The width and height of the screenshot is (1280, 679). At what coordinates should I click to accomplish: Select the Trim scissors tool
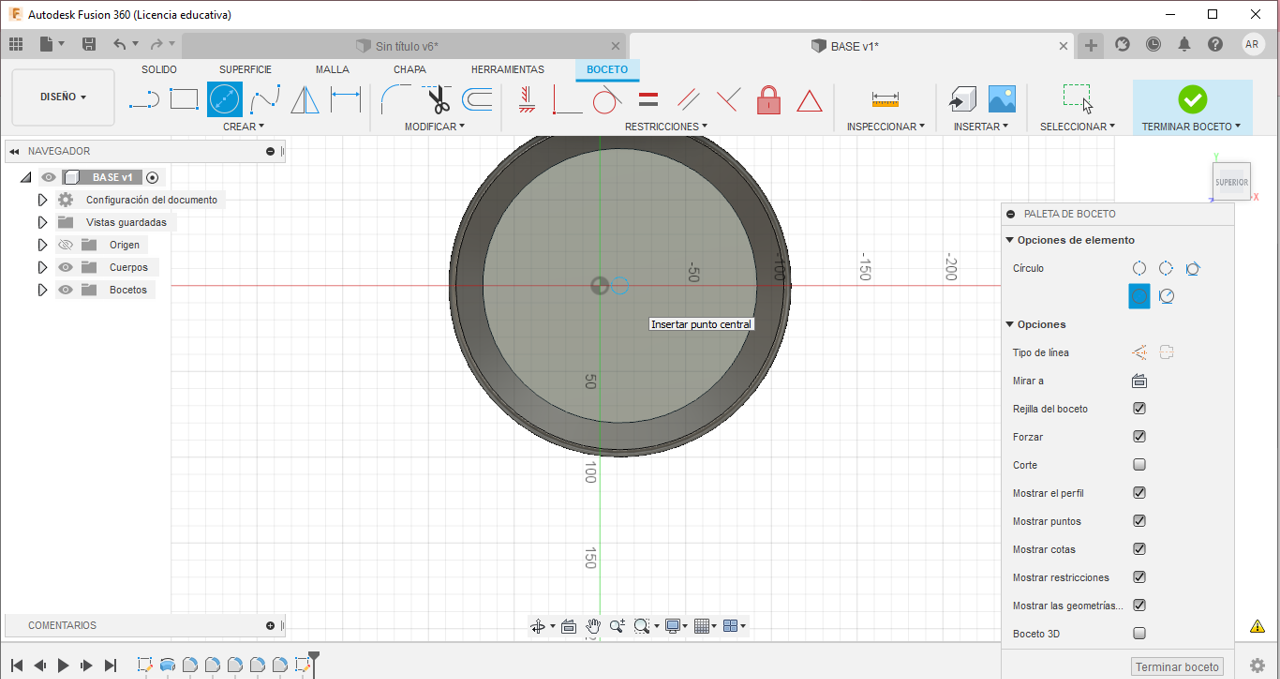(x=437, y=99)
